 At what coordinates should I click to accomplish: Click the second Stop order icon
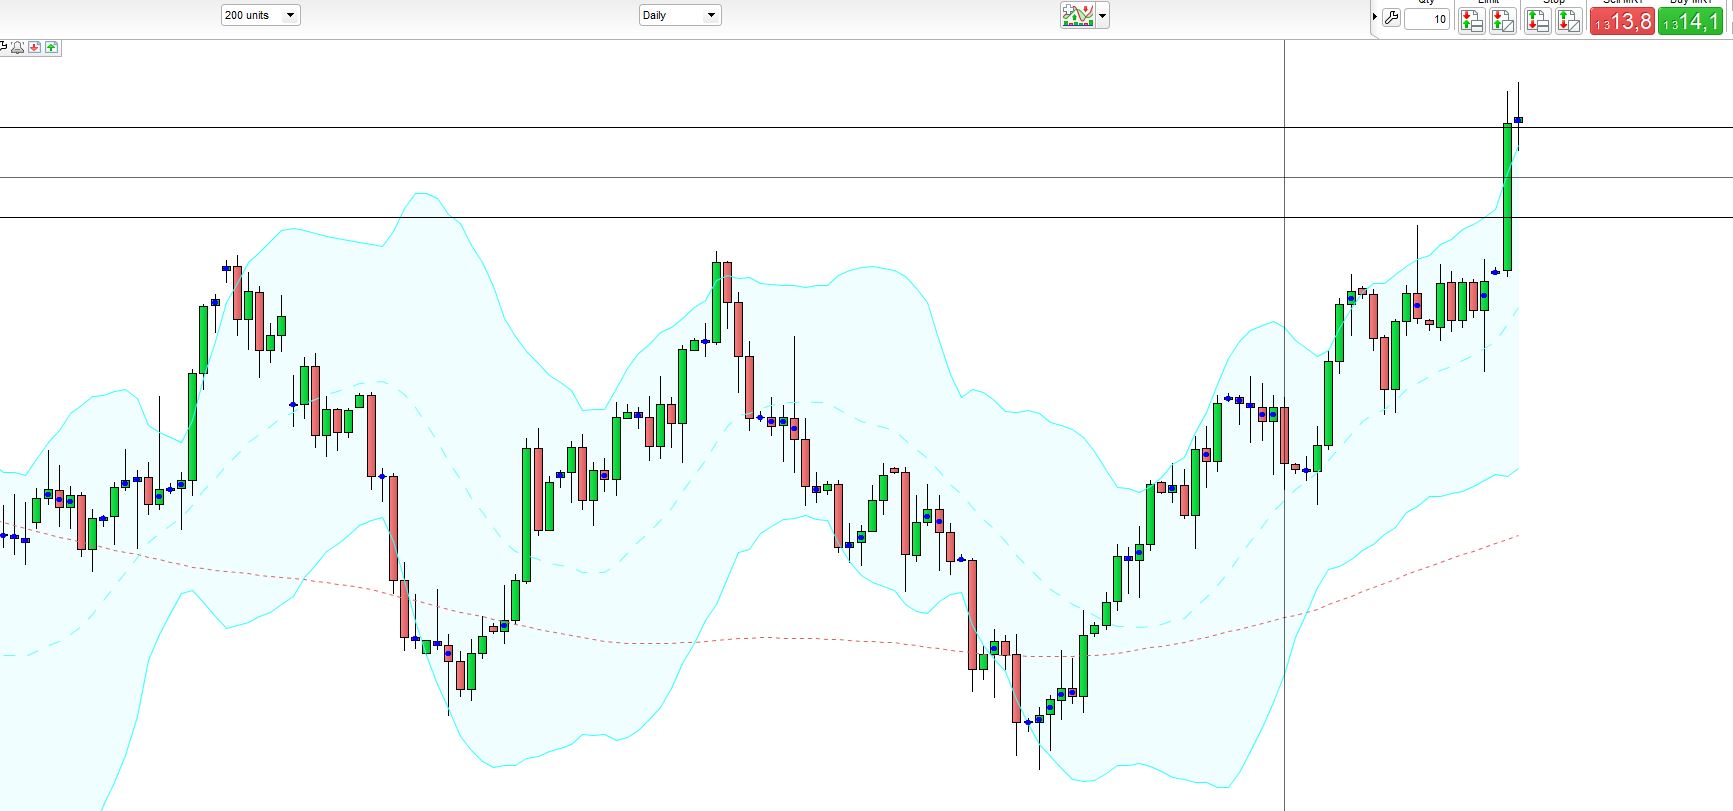pos(1568,21)
